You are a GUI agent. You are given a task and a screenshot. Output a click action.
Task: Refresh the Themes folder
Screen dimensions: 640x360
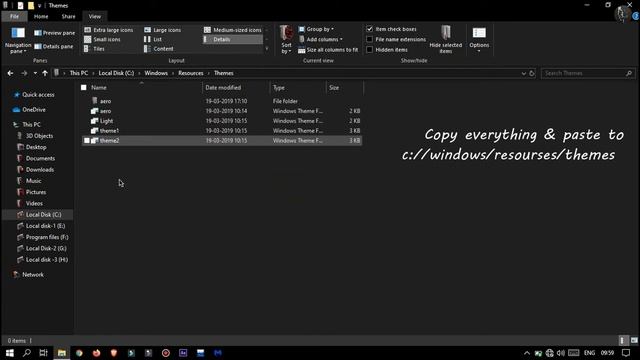532,73
